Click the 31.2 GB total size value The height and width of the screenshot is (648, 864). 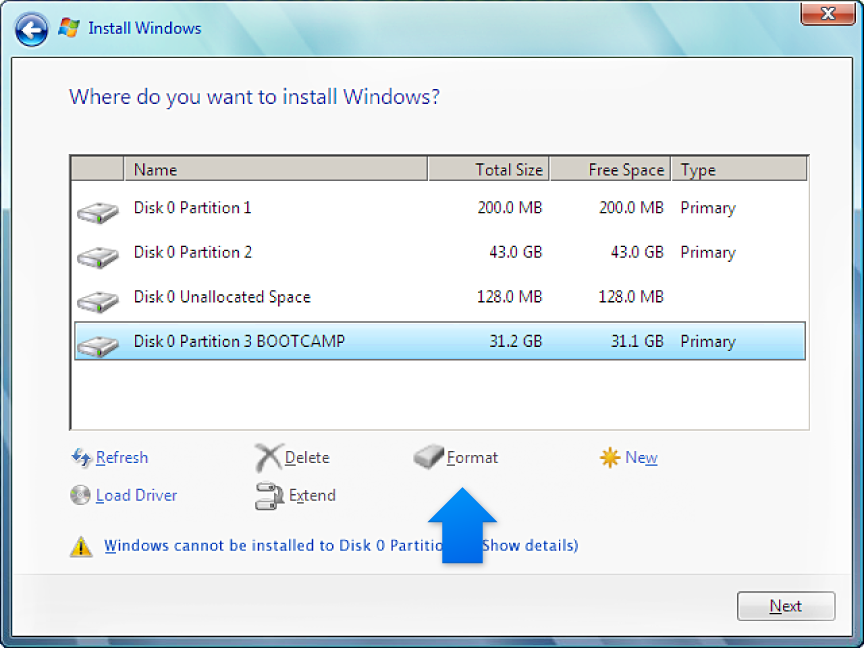(516, 342)
